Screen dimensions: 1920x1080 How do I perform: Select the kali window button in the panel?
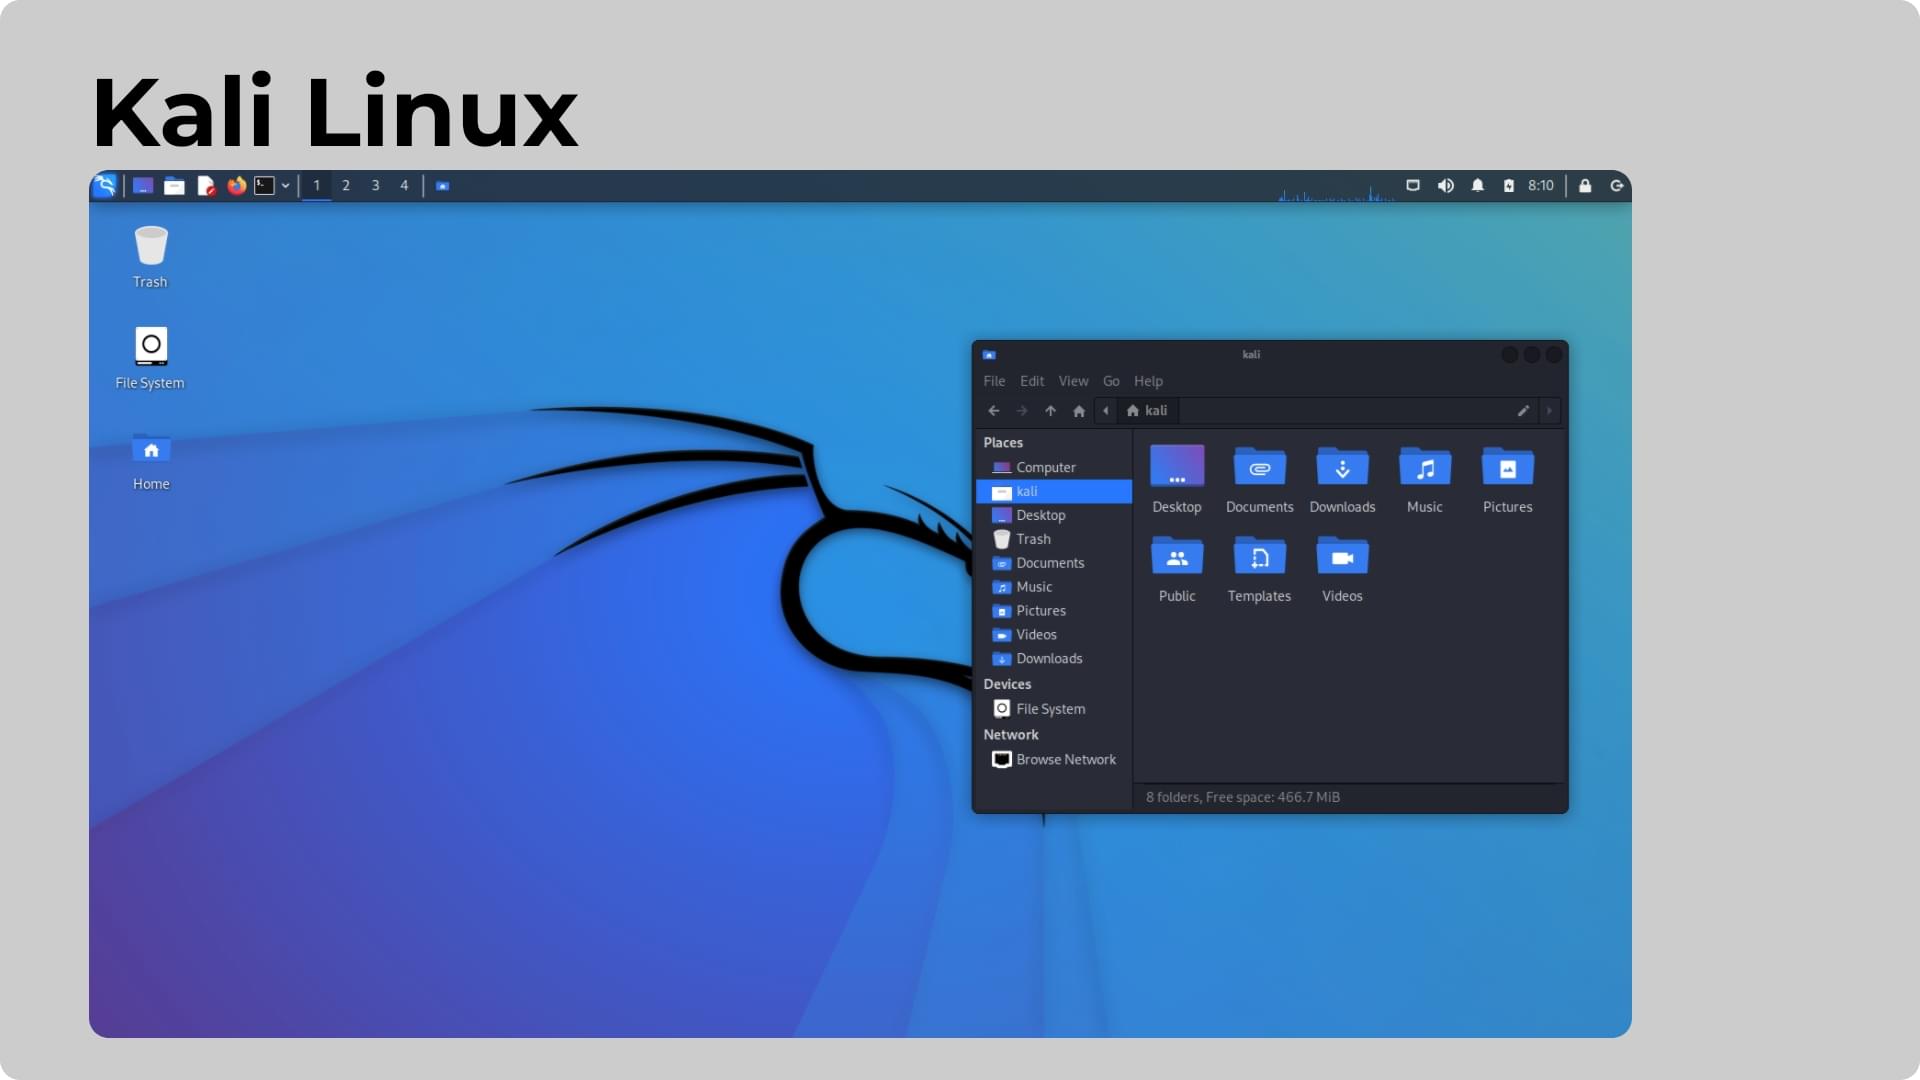[442, 186]
